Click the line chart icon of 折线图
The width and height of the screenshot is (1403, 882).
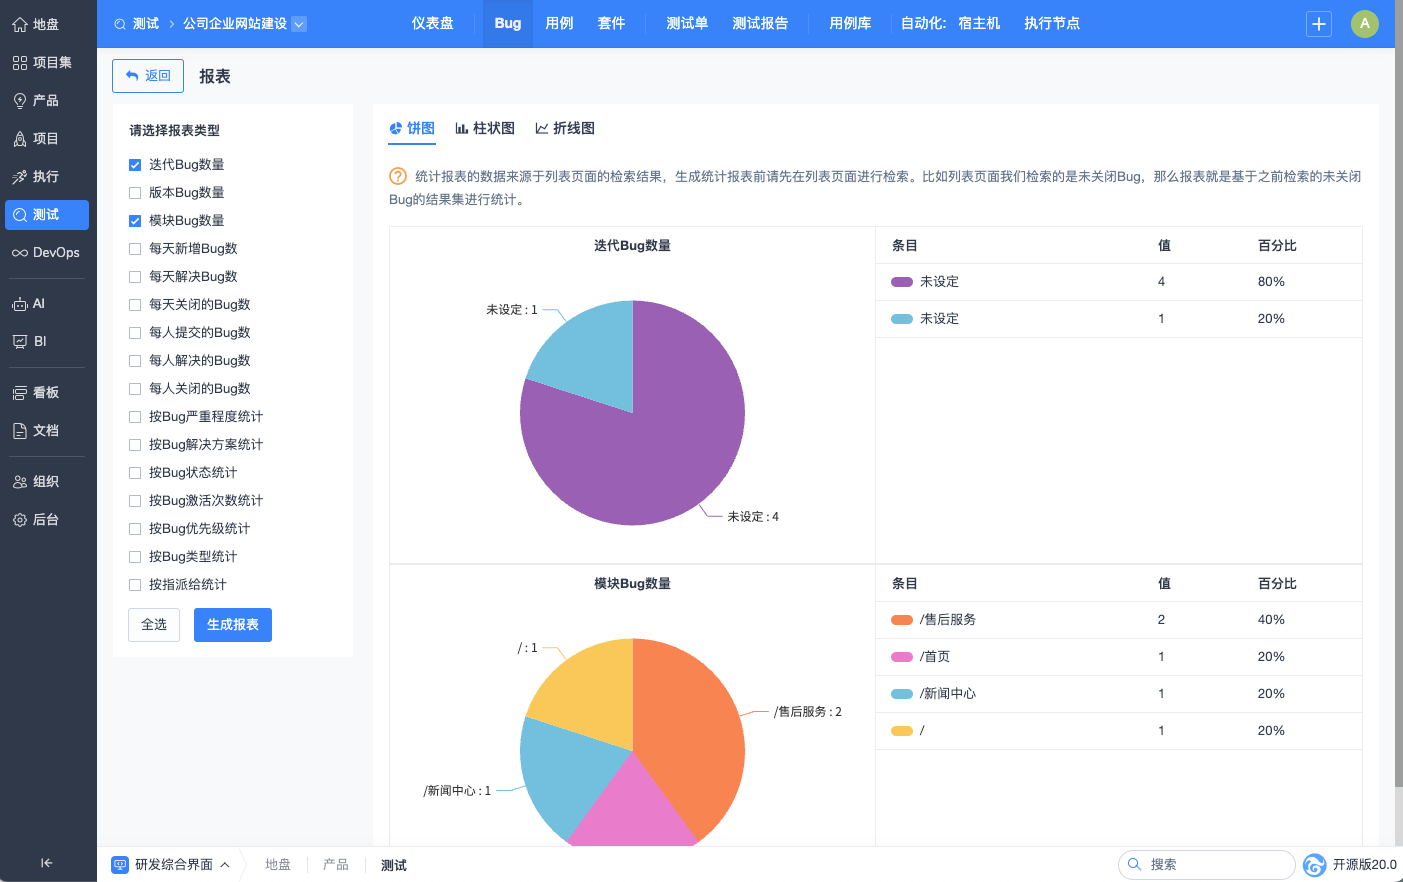tap(542, 128)
